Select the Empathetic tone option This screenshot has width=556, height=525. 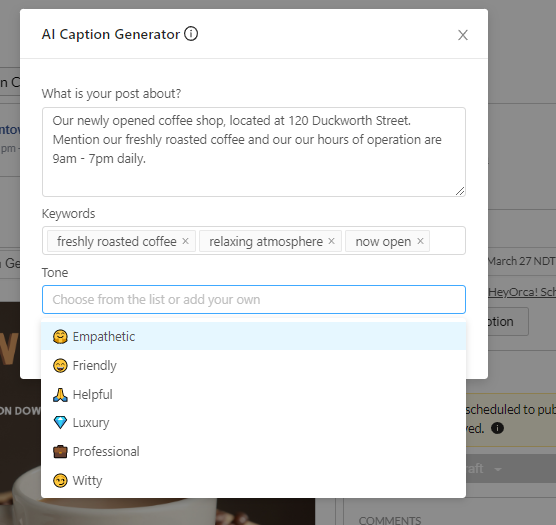pyautogui.click(x=254, y=336)
